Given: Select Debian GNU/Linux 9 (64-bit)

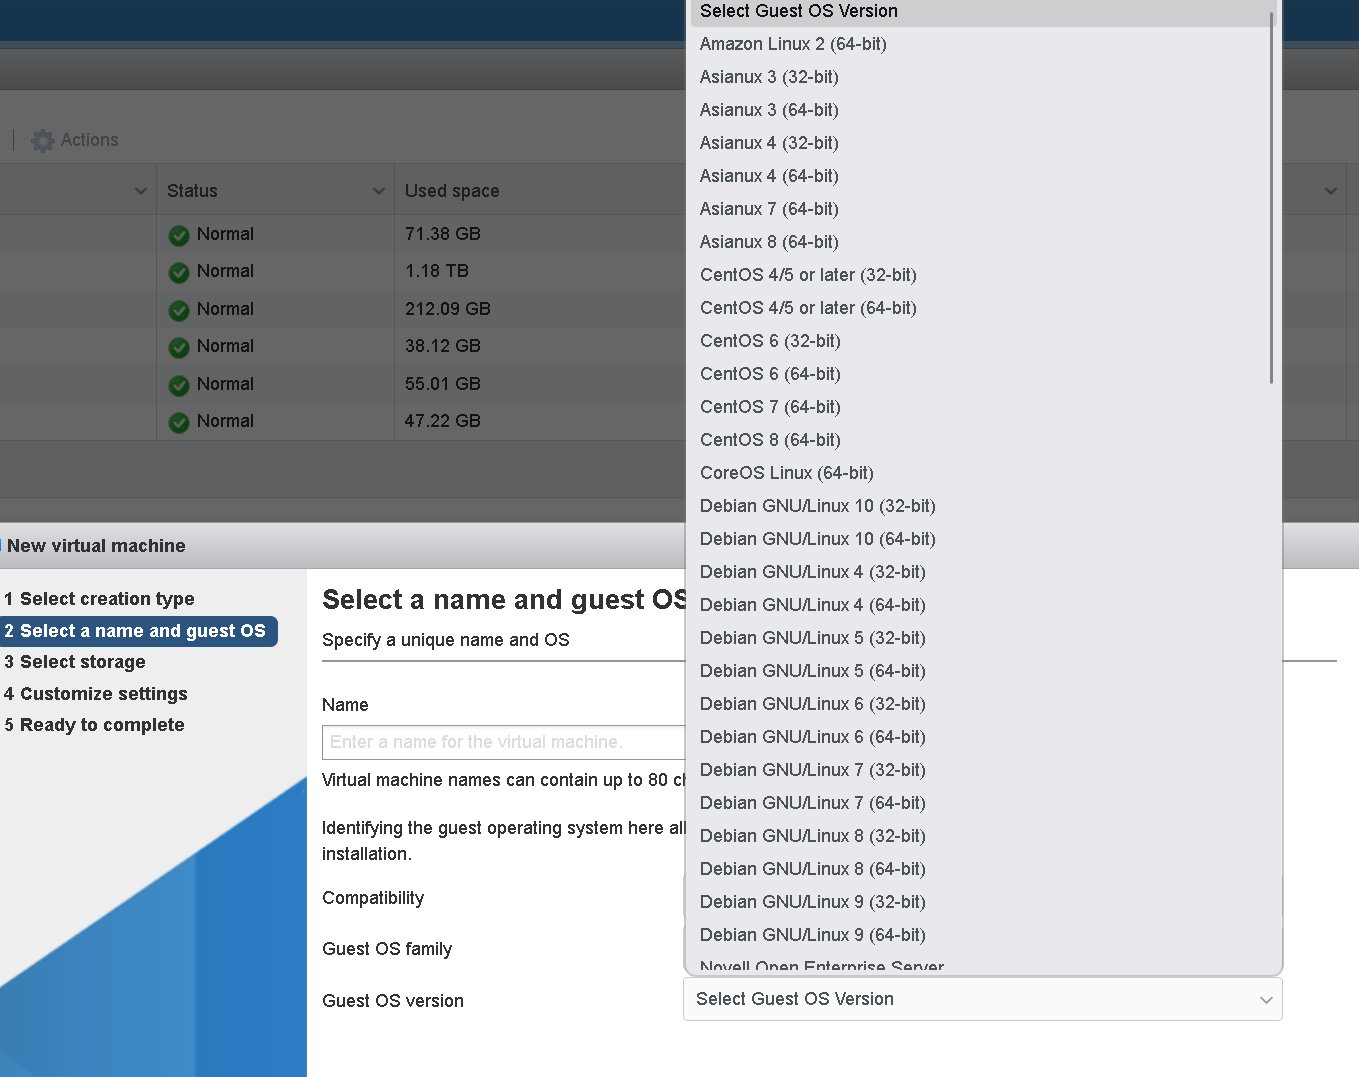Looking at the screenshot, I should 813,935.
